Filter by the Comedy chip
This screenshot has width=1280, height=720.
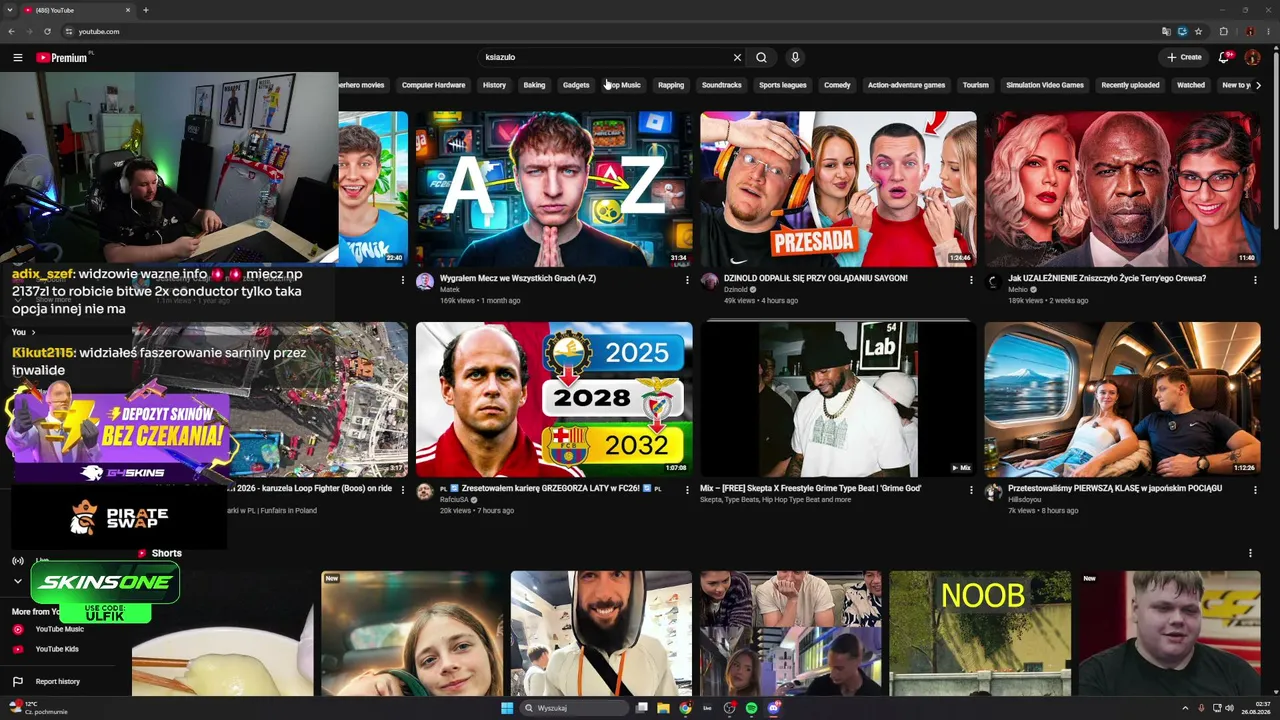tap(837, 85)
